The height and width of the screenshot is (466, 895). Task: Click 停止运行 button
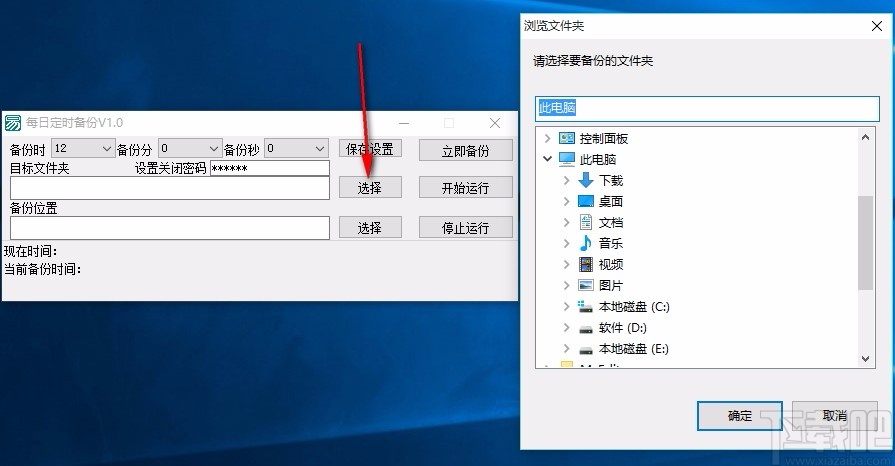[465, 227]
